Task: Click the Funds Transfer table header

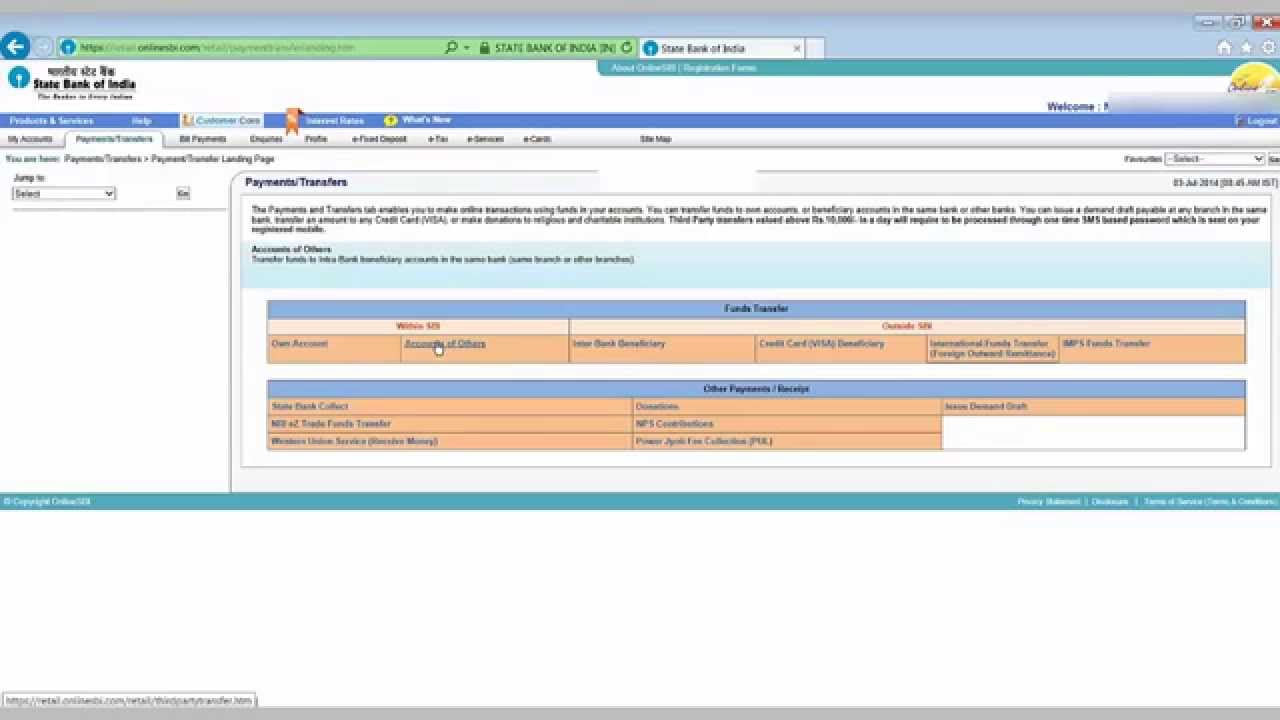Action: coord(756,309)
